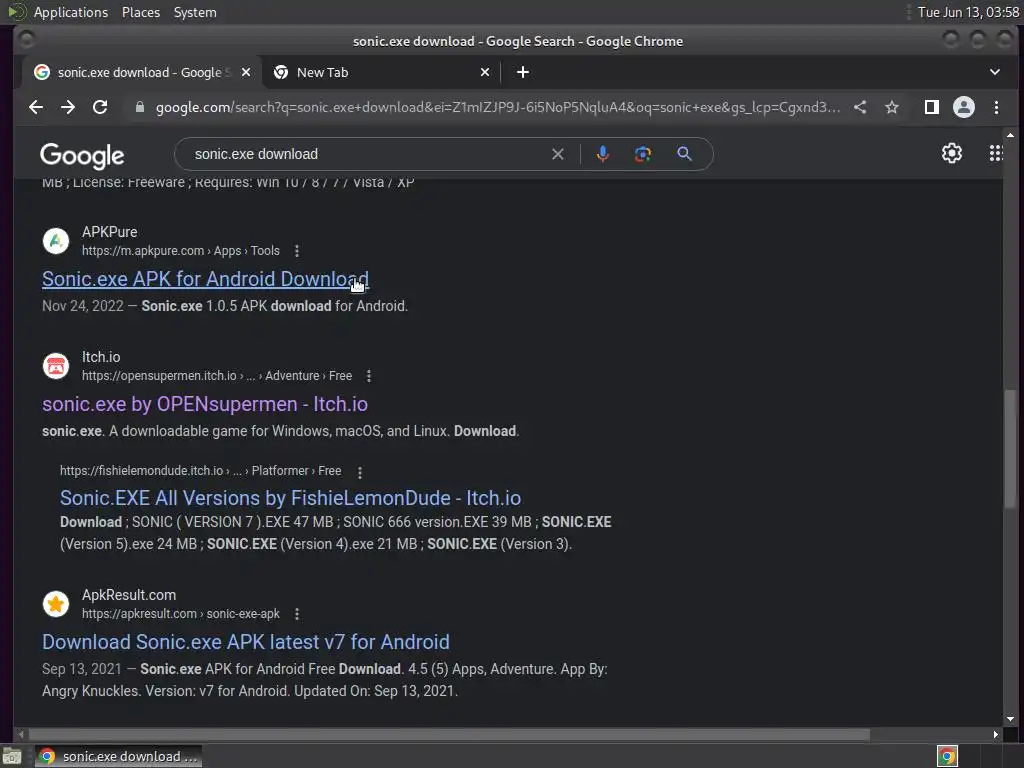
Task: Go to Google home via the logo
Action: point(82,155)
